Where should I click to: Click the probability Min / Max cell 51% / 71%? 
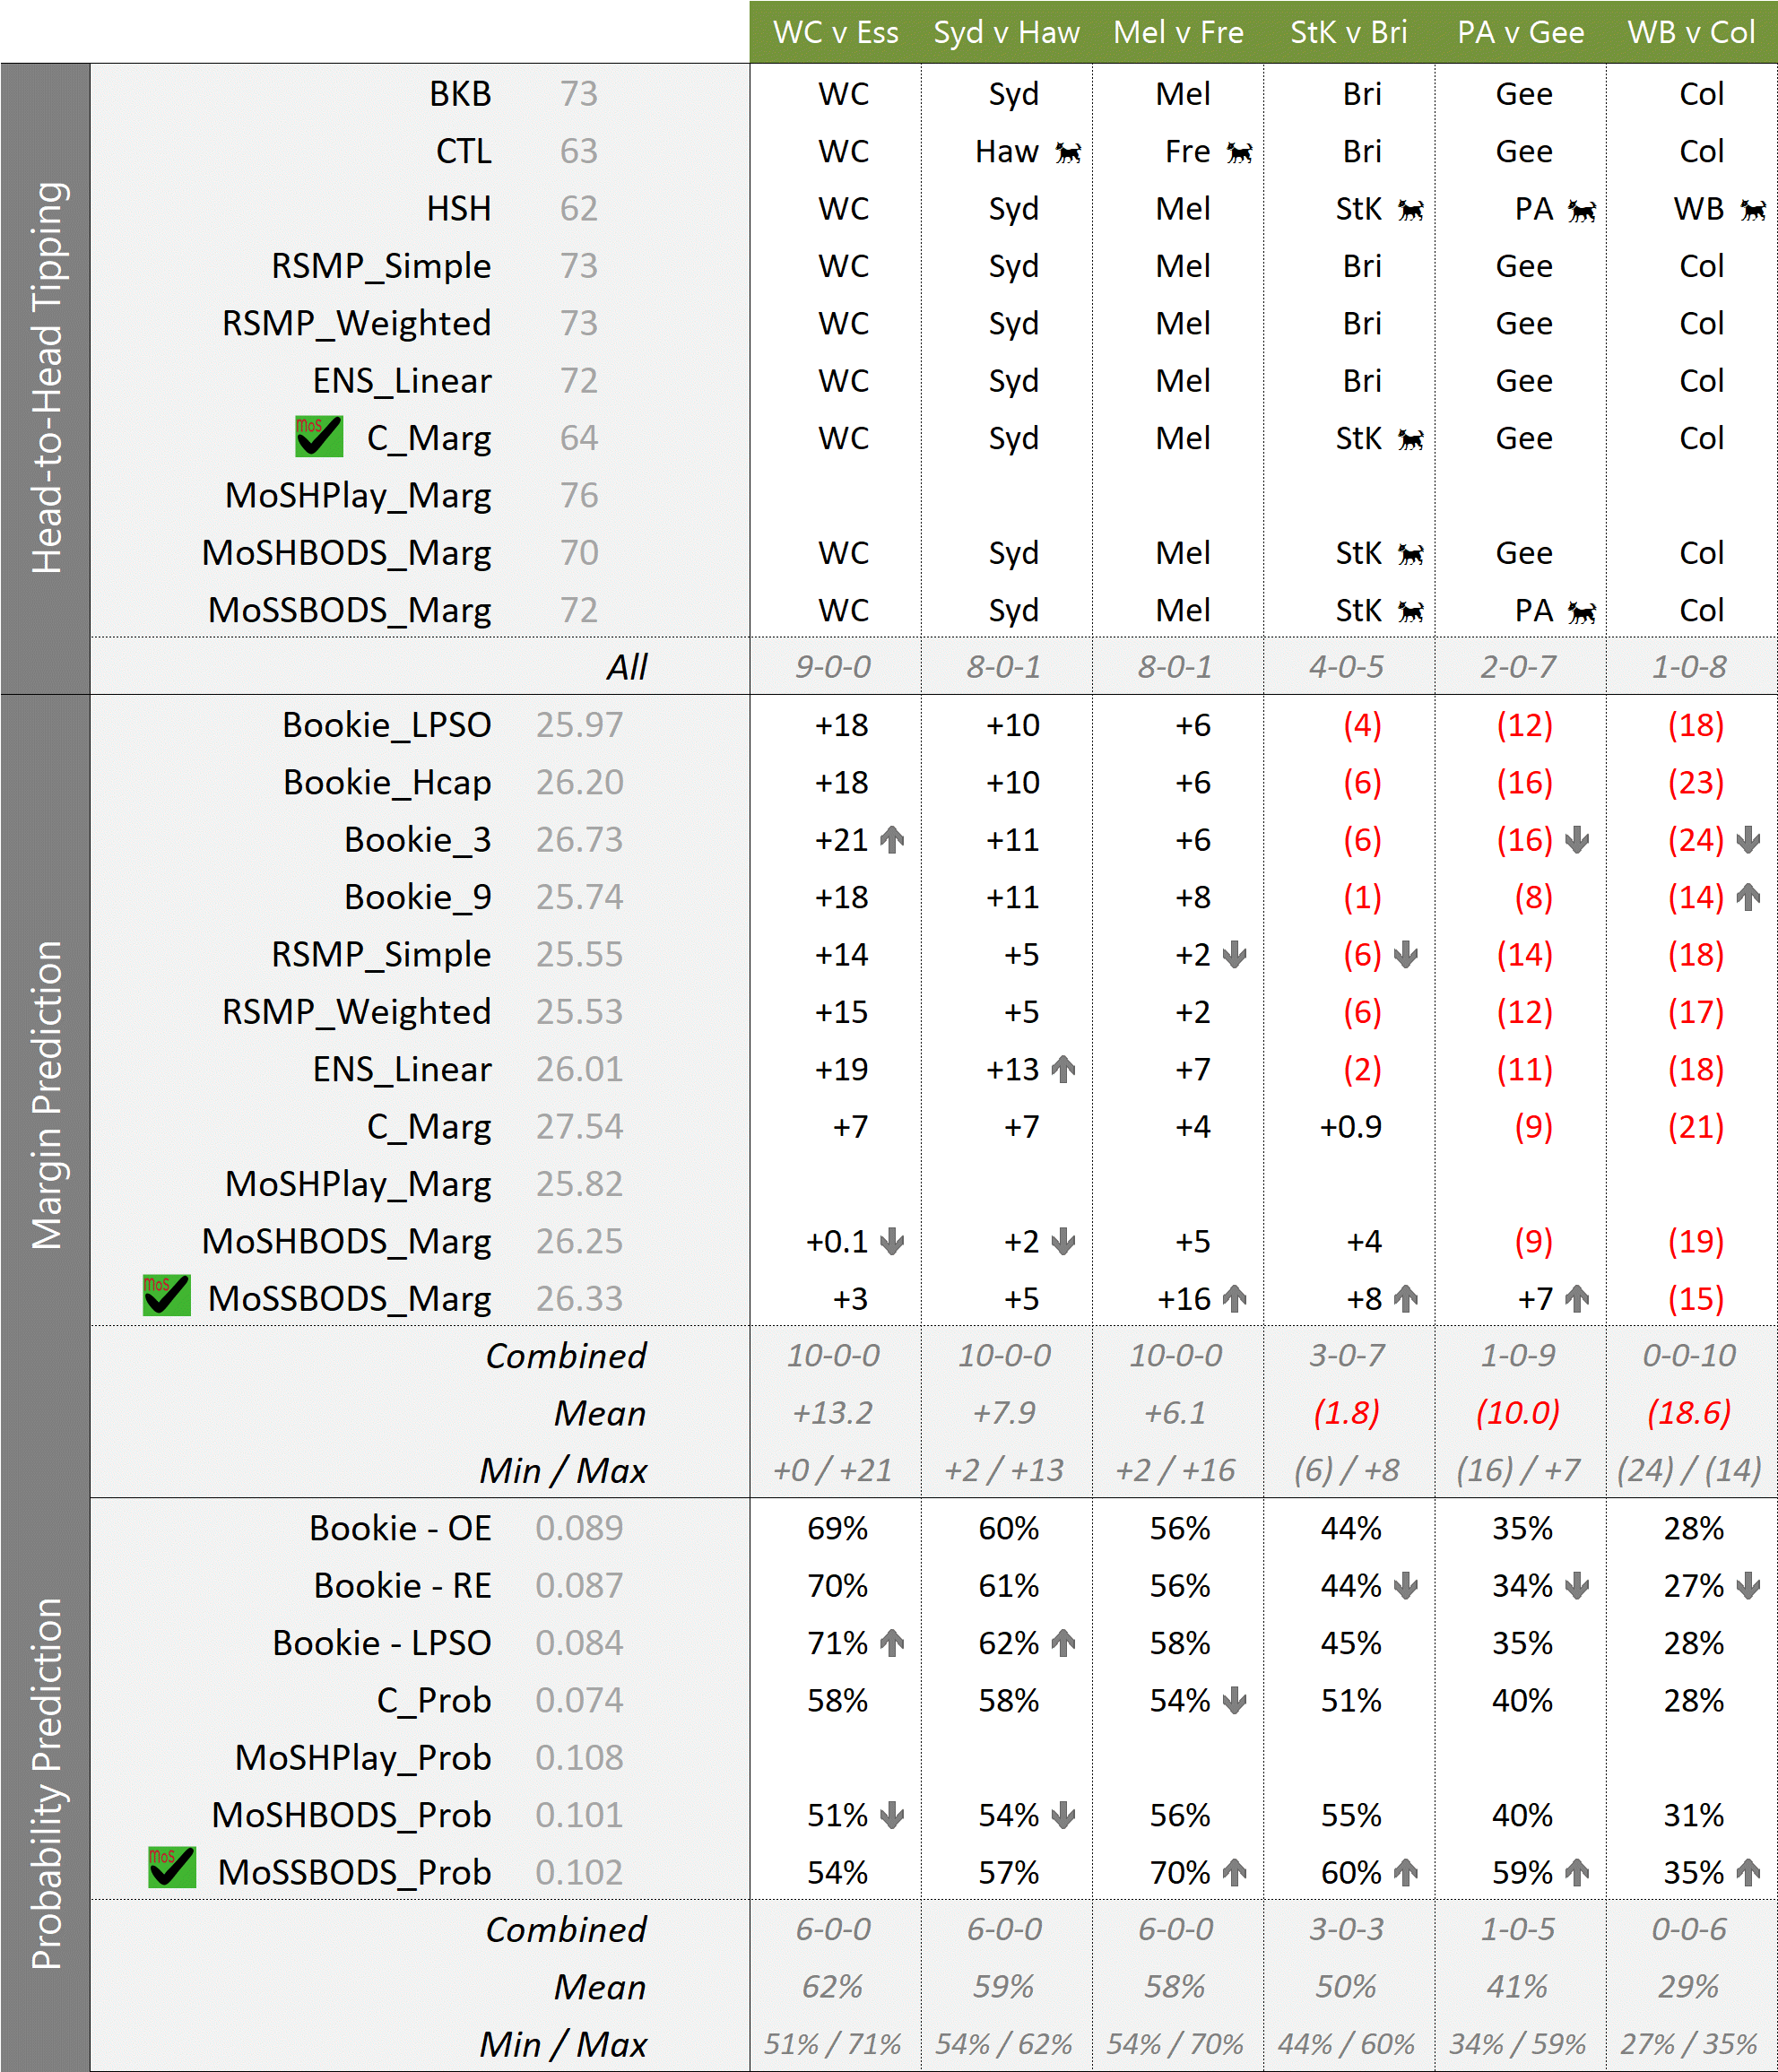tap(833, 2045)
